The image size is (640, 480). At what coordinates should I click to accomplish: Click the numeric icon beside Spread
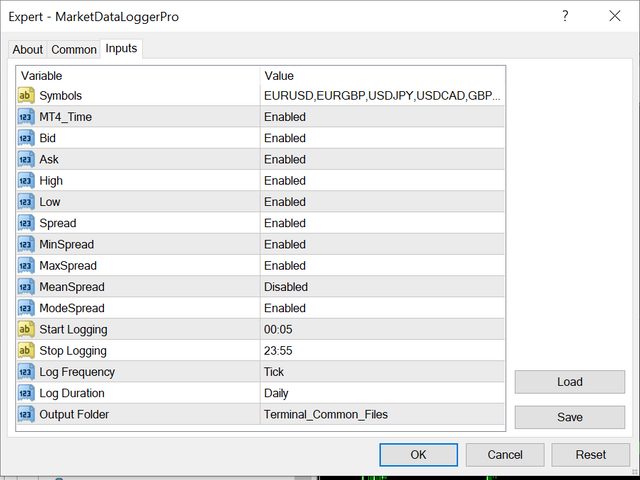[26, 223]
